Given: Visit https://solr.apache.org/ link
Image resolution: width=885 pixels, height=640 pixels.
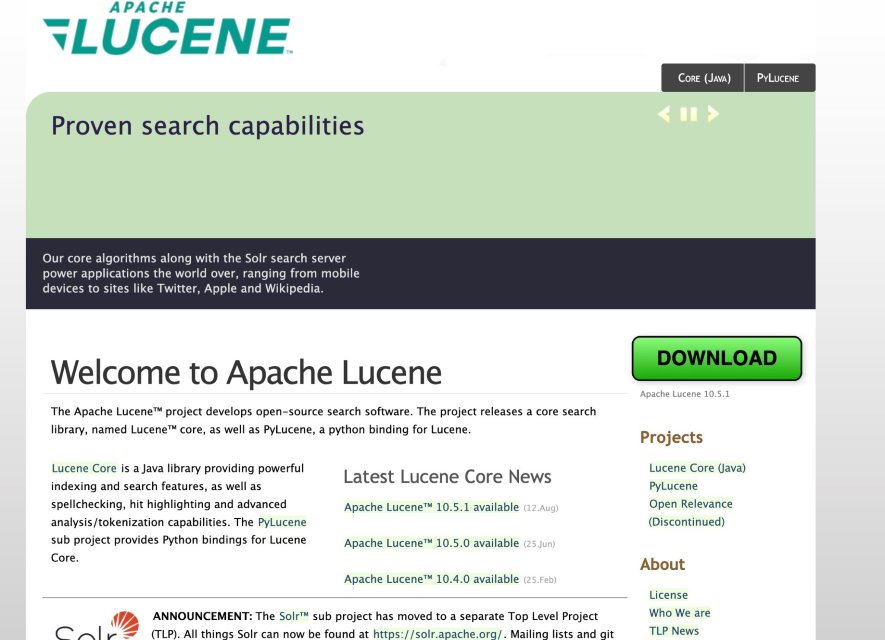Looking at the screenshot, I should click(437, 634).
